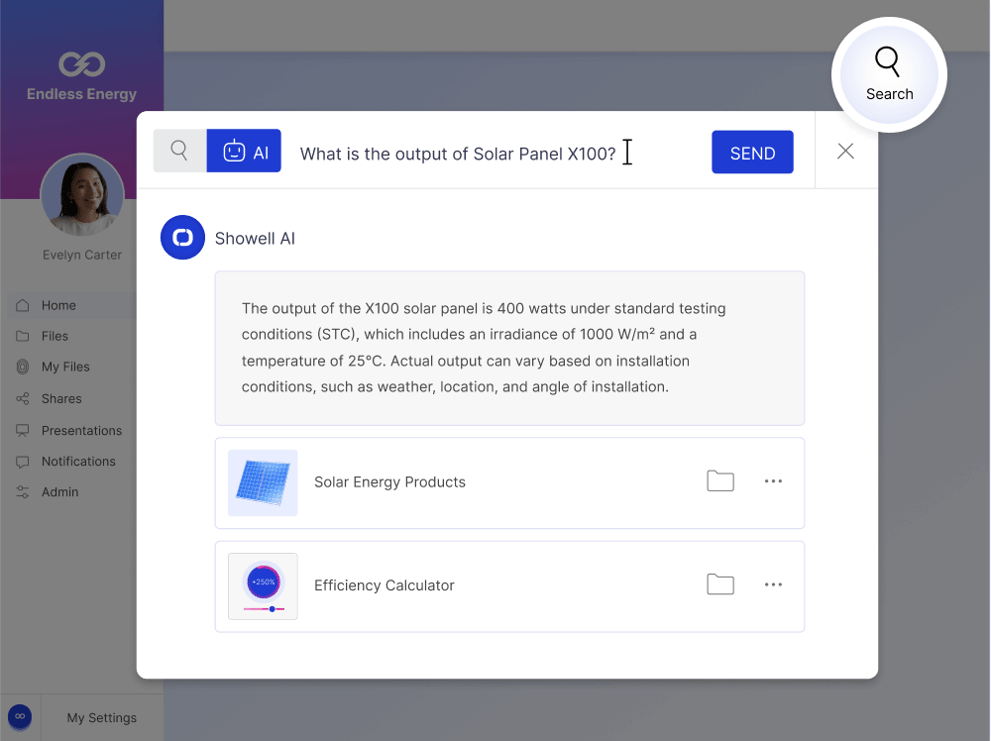
Task: Open the folder icon beside Solar Energy Products
Action: click(720, 481)
